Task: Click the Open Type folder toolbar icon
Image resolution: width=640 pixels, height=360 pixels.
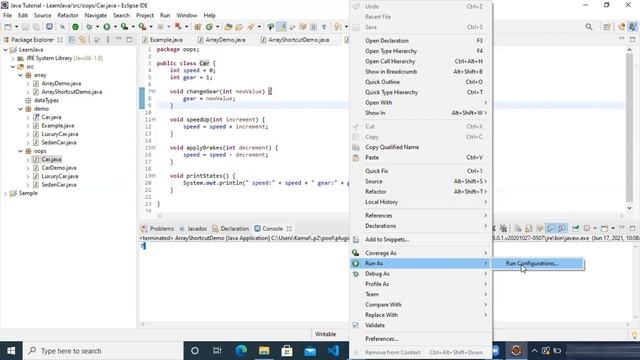Action: [x=229, y=27]
